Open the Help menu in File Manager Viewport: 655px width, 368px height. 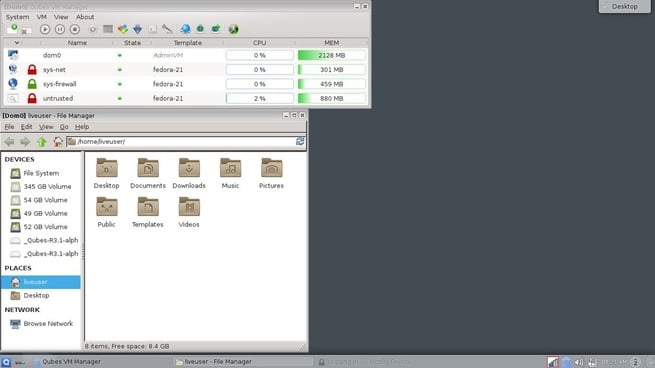(82, 127)
